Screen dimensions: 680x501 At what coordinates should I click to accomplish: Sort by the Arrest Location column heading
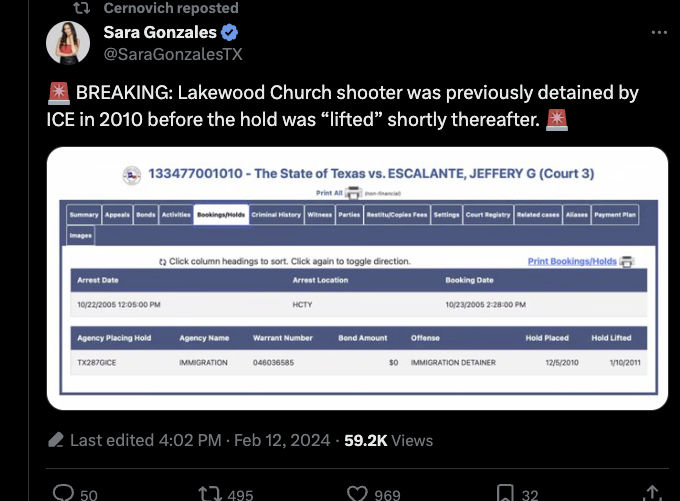(x=320, y=280)
